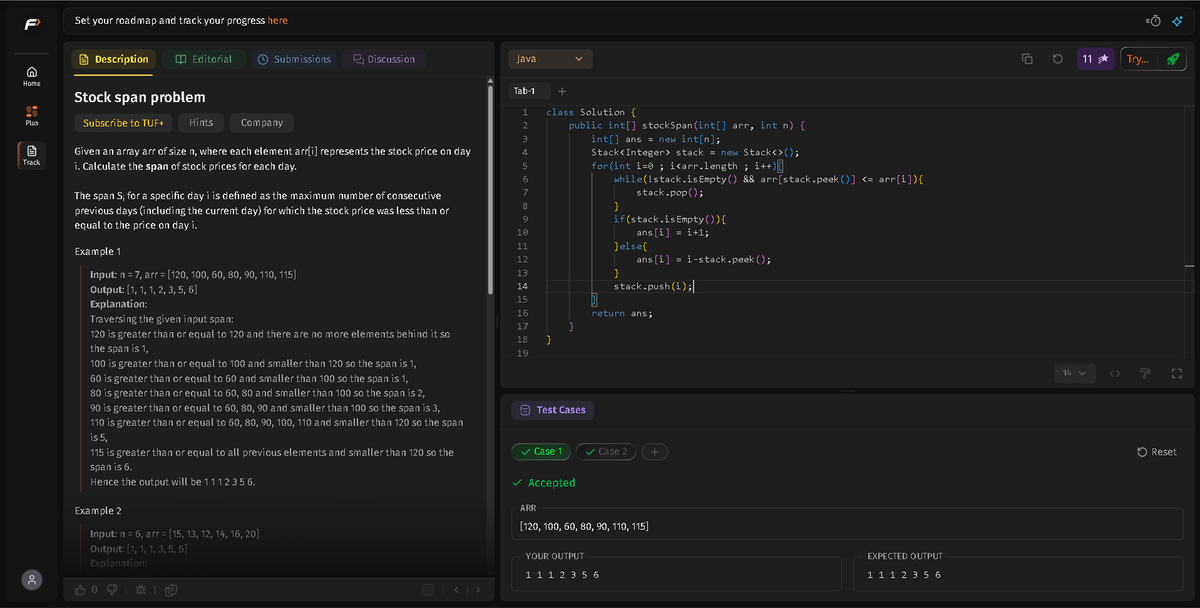
Task: Click code line 'ans[i] = i+1;'
Action: click(673, 232)
